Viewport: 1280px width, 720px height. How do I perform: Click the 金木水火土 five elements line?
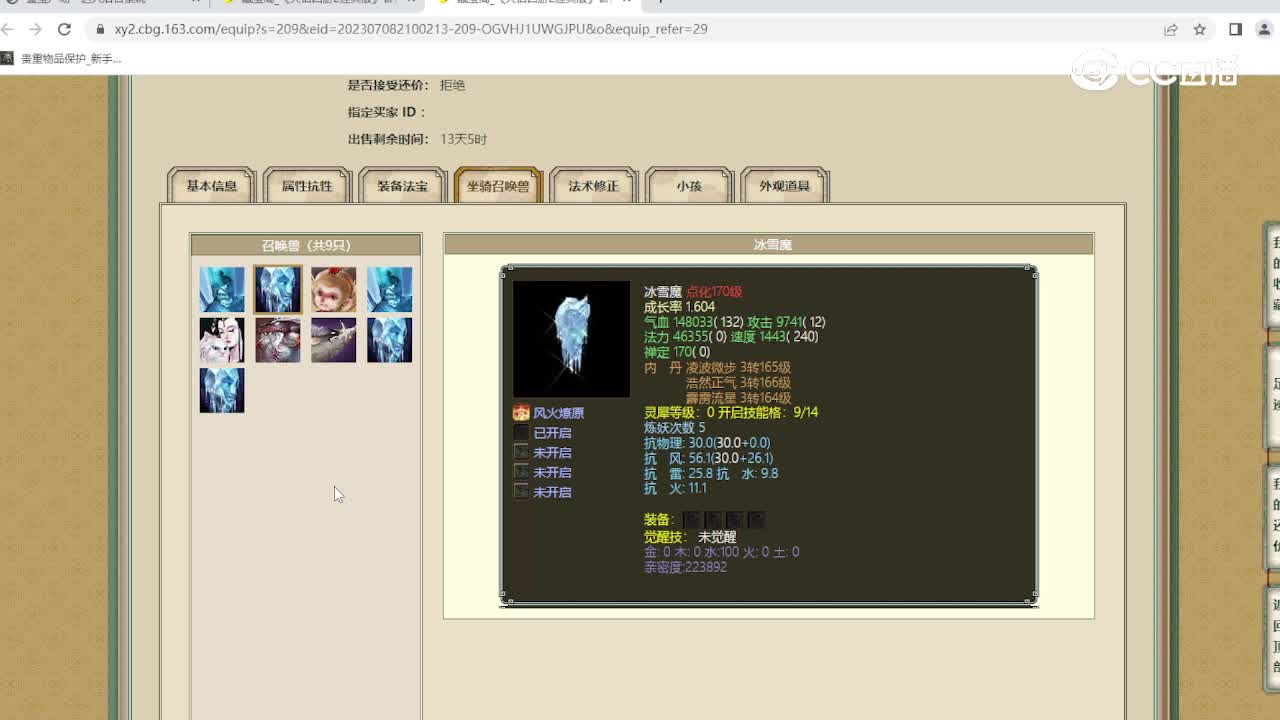point(722,552)
